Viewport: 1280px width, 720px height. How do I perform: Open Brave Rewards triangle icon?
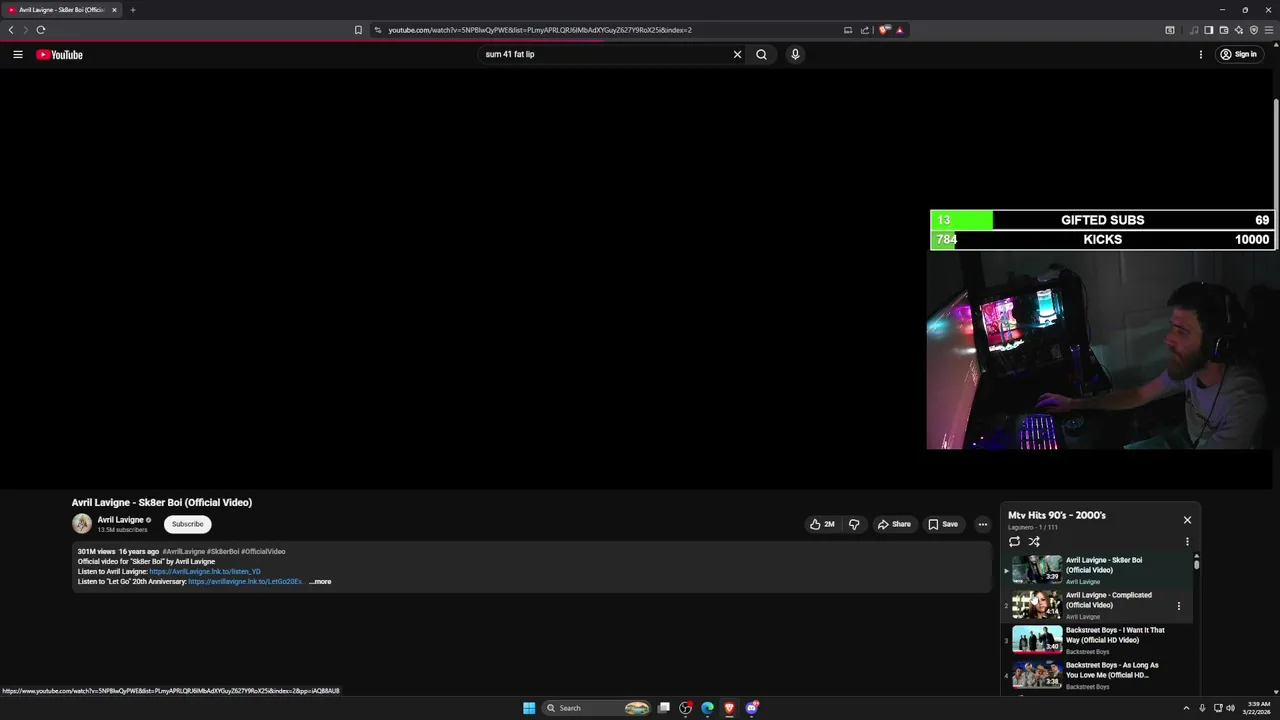[x=899, y=30]
